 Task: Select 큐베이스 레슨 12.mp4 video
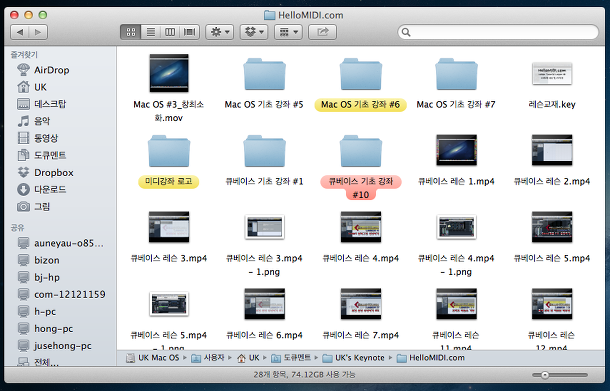tap(552, 304)
